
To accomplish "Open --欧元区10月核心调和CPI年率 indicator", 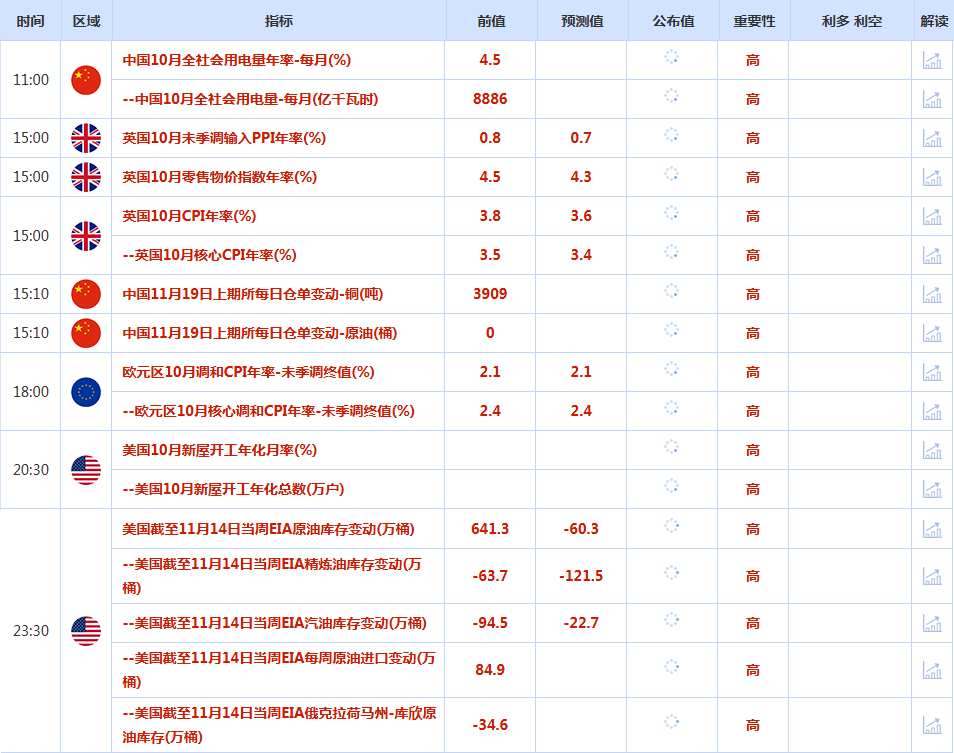I will 268,411.
